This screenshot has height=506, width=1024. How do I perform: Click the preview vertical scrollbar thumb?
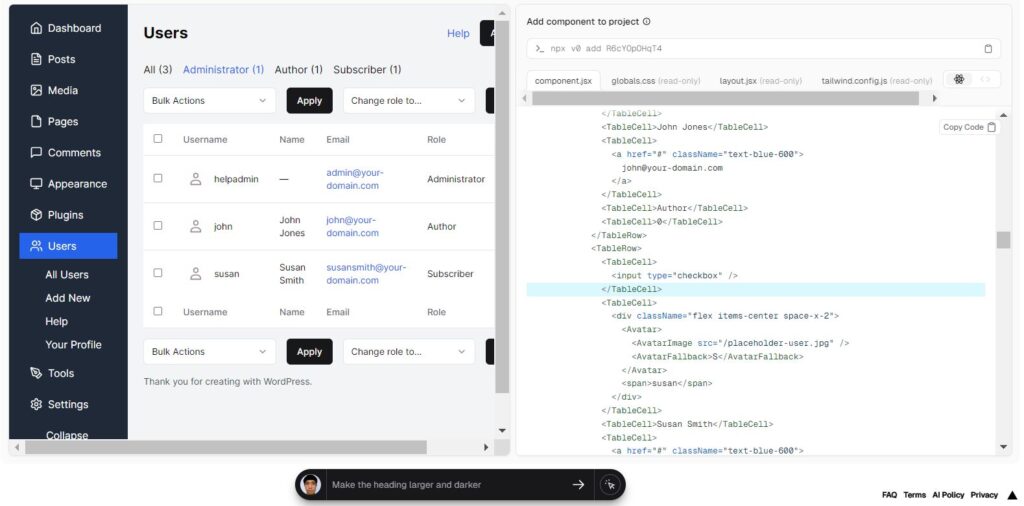502,207
